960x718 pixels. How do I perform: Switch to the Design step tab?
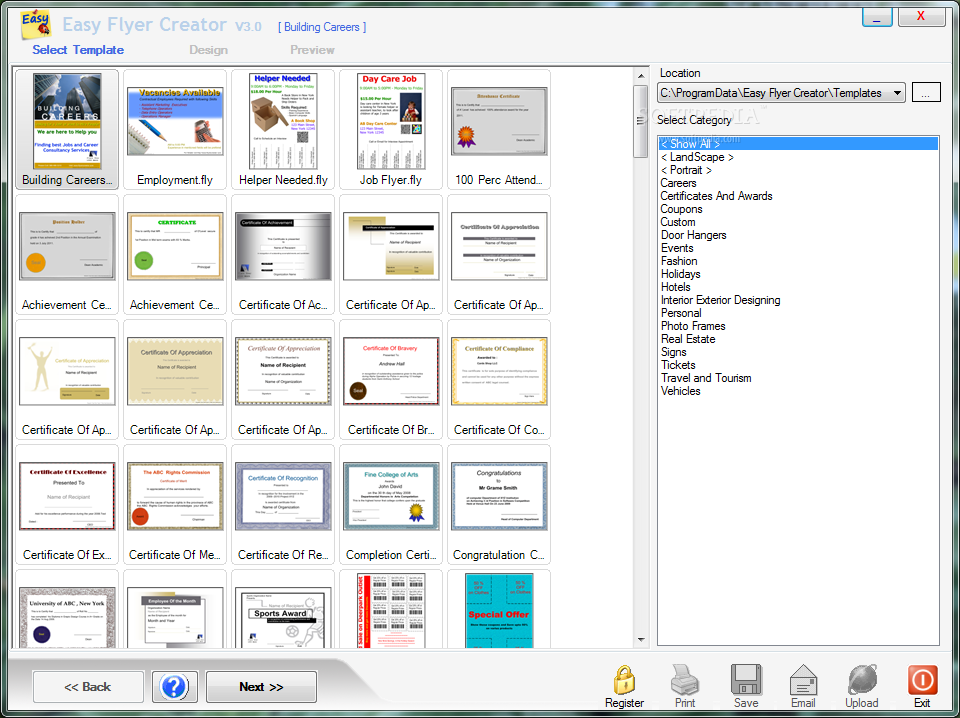click(x=208, y=50)
